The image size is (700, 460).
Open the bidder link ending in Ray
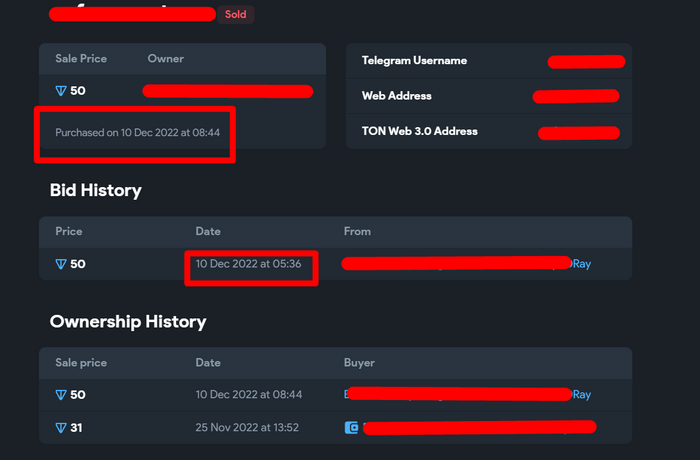580,264
